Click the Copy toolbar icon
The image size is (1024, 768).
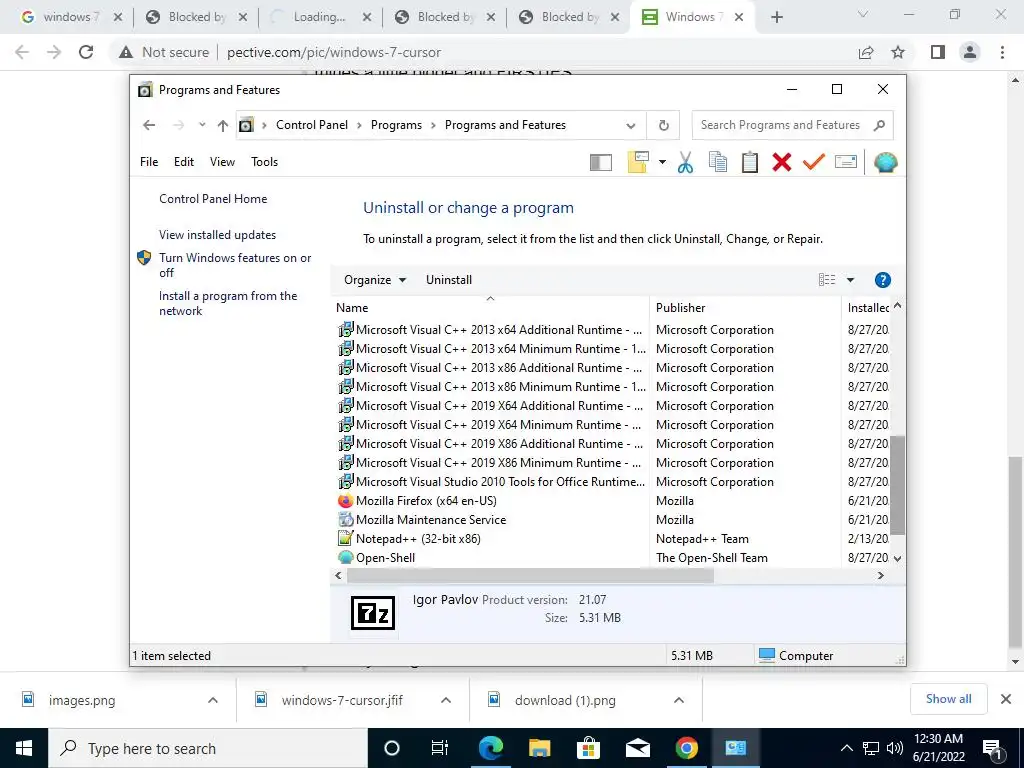coord(718,162)
